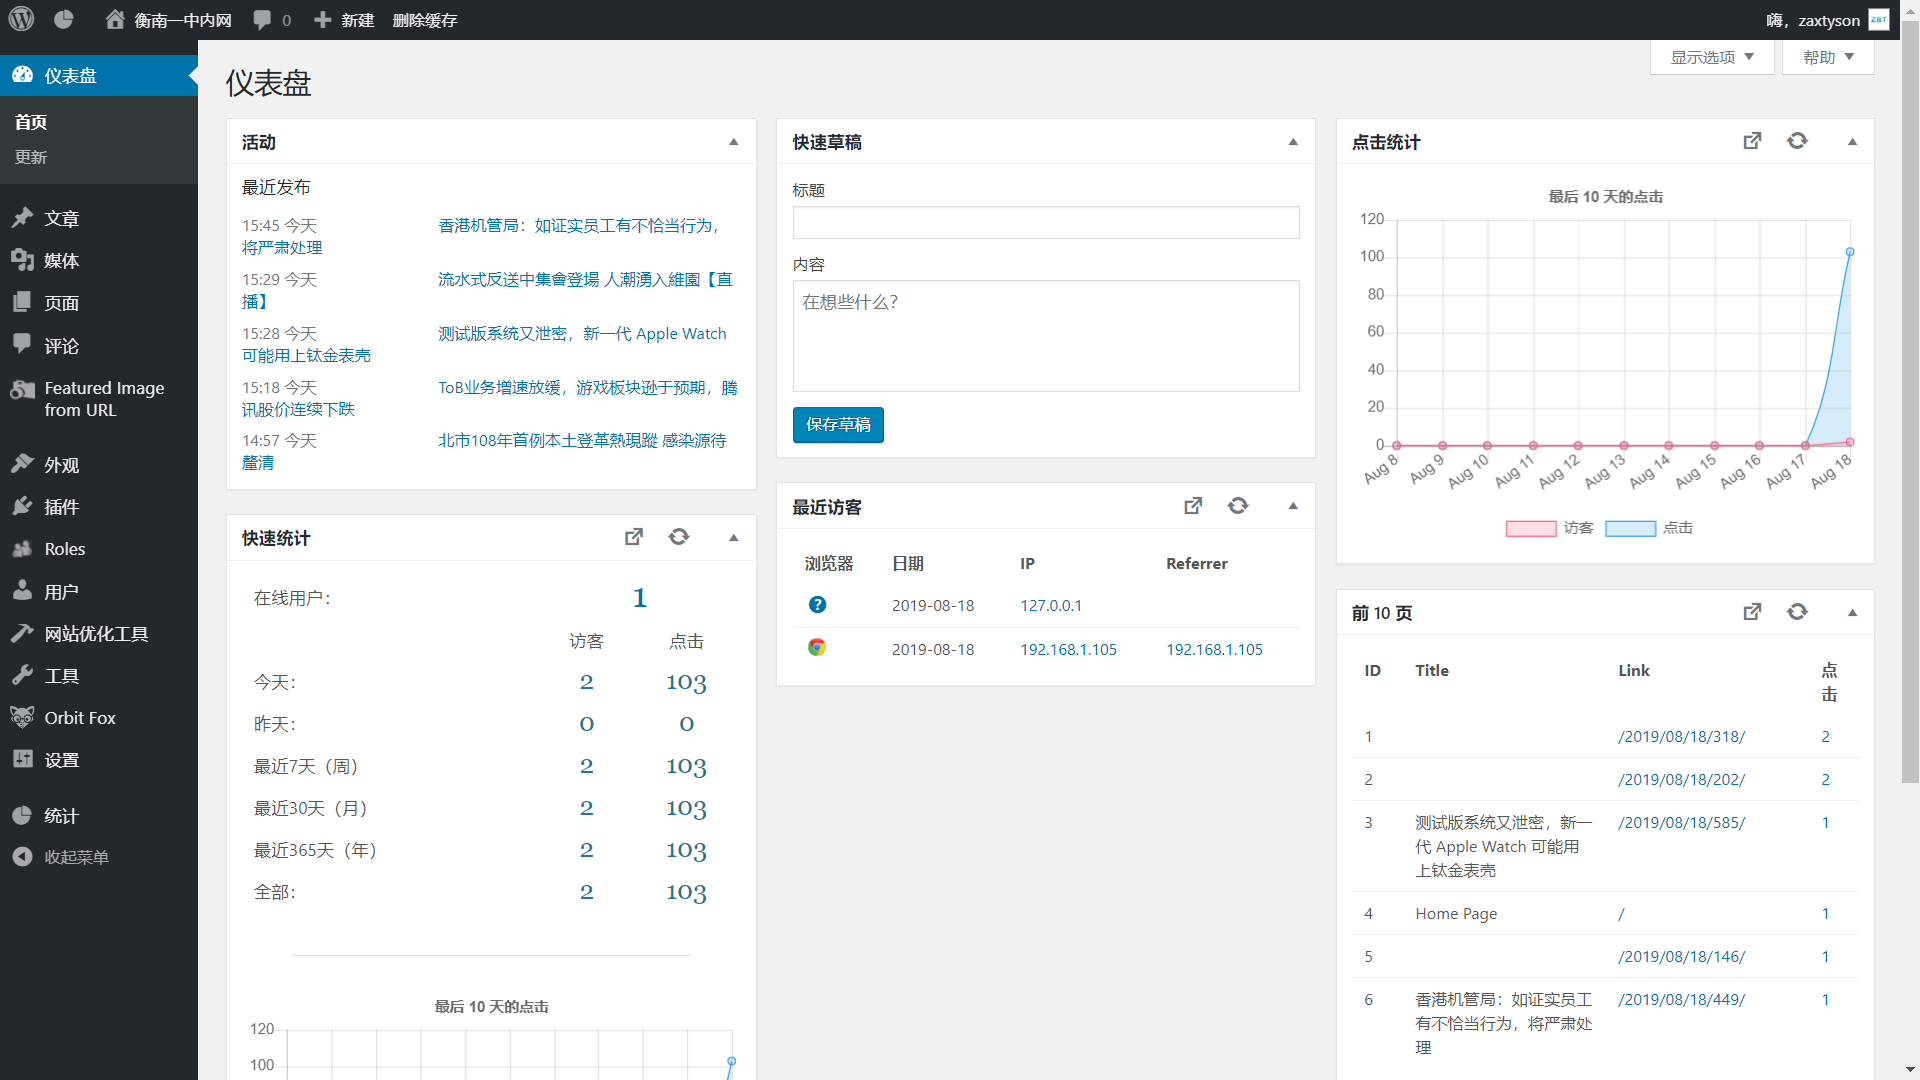This screenshot has width=1920, height=1080.
Task: Open 最近访客 widget in external view
Action: [x=1193, y=506]
